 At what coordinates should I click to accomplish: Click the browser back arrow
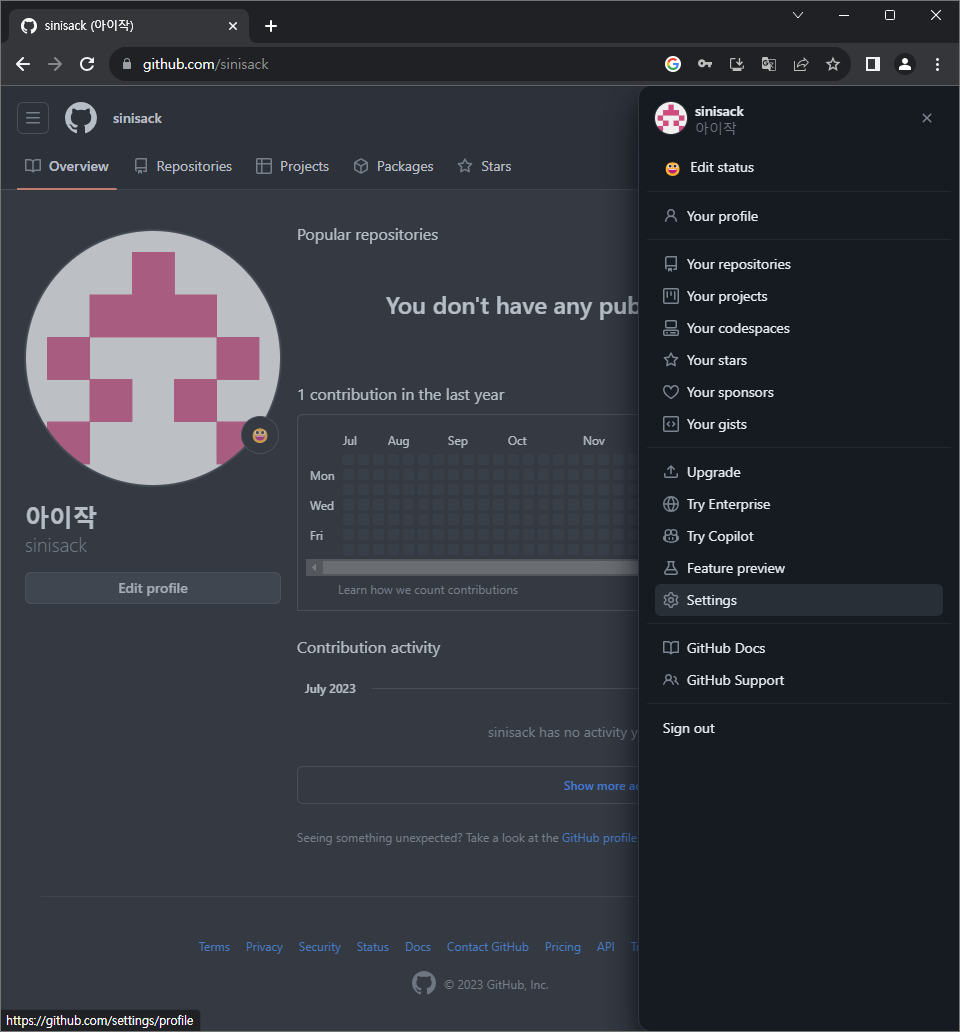click(x=23, y=64)
